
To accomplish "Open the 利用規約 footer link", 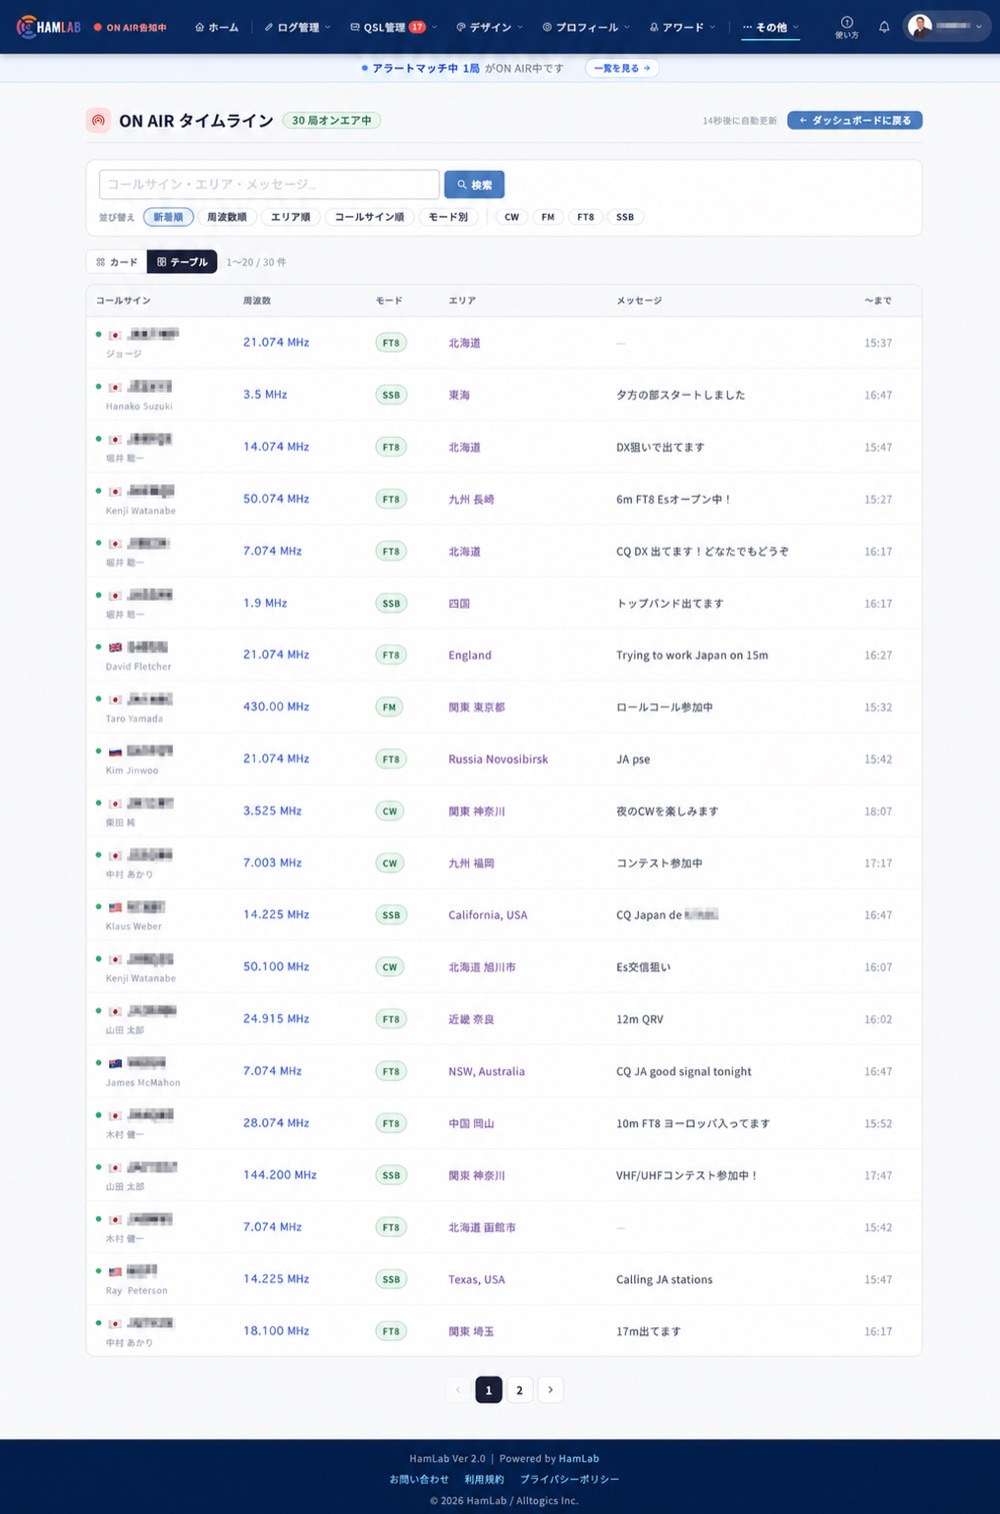I will point(484,1479).
